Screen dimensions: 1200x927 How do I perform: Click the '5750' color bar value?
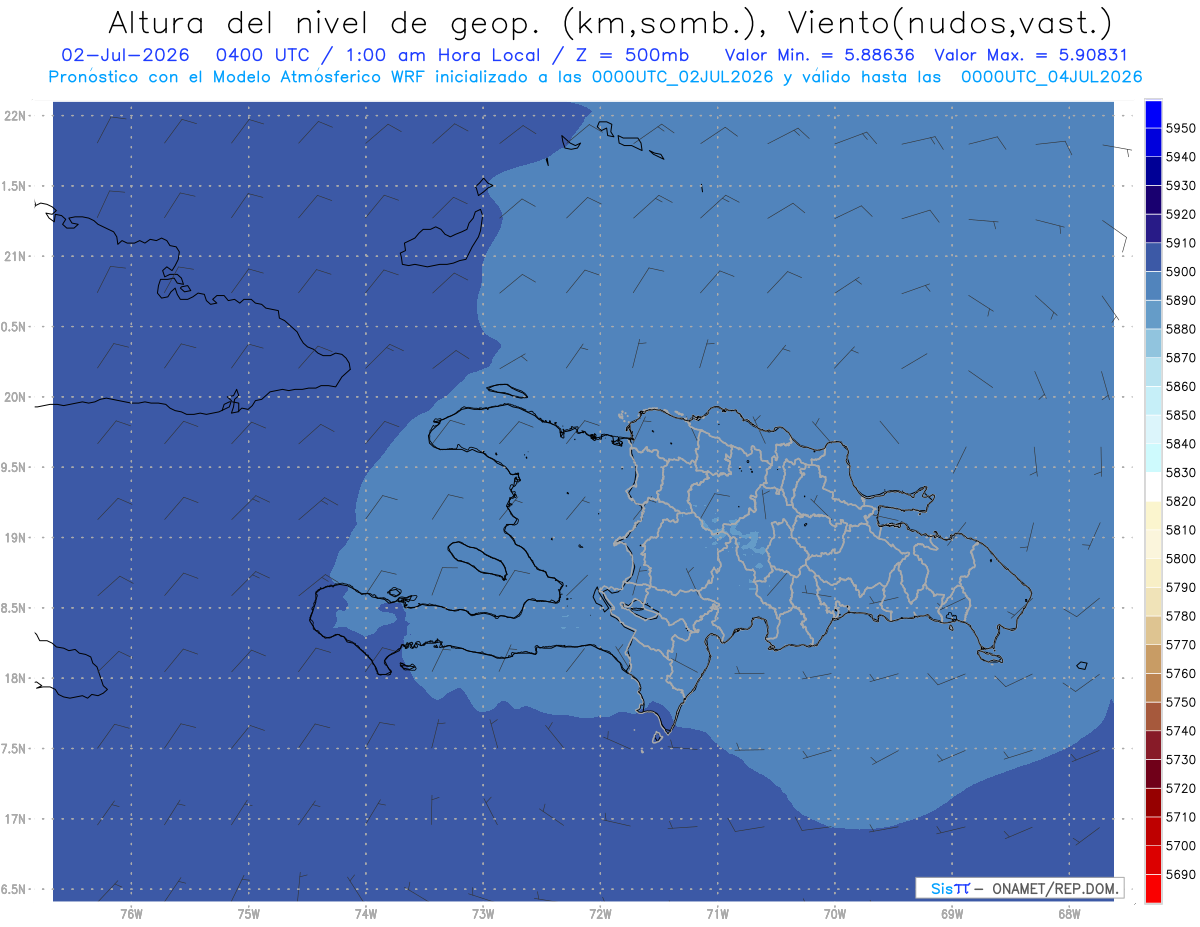coord(1180,702)
